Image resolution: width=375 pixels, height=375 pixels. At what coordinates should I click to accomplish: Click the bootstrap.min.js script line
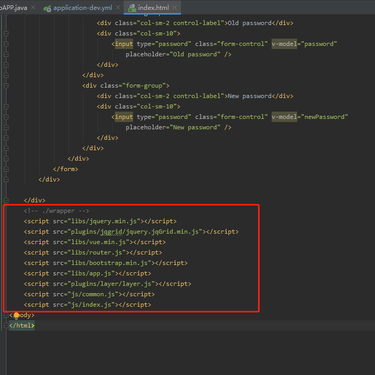106,263
